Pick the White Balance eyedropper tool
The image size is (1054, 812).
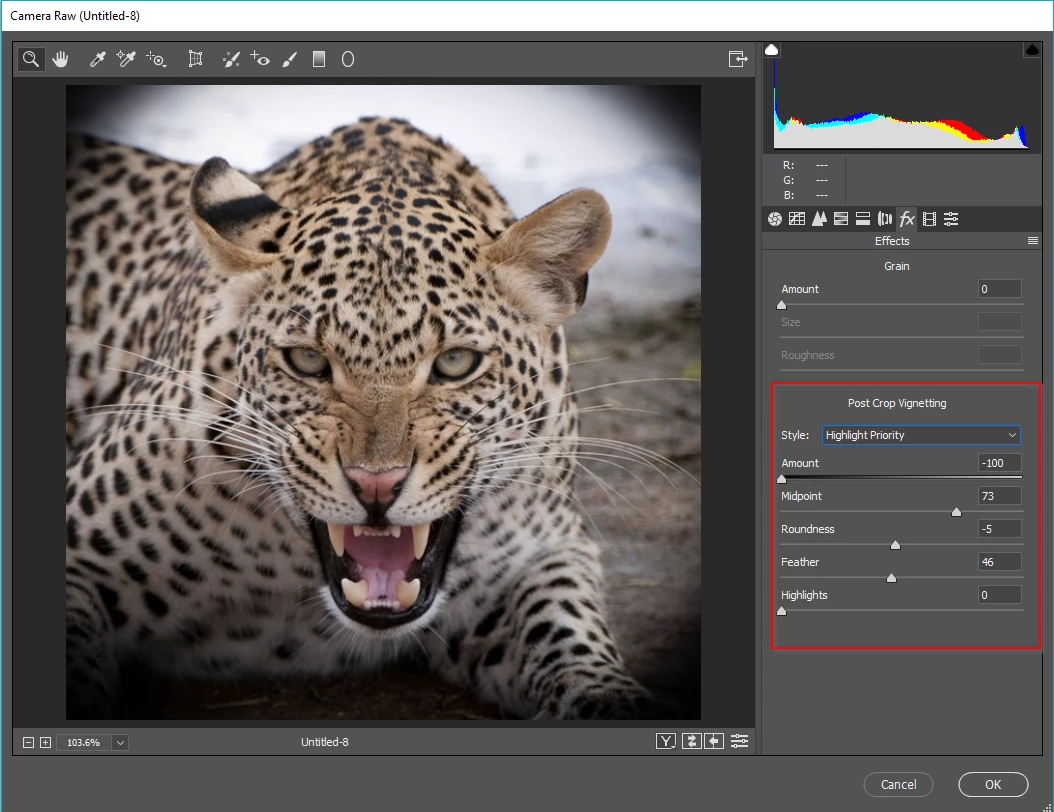98,60
